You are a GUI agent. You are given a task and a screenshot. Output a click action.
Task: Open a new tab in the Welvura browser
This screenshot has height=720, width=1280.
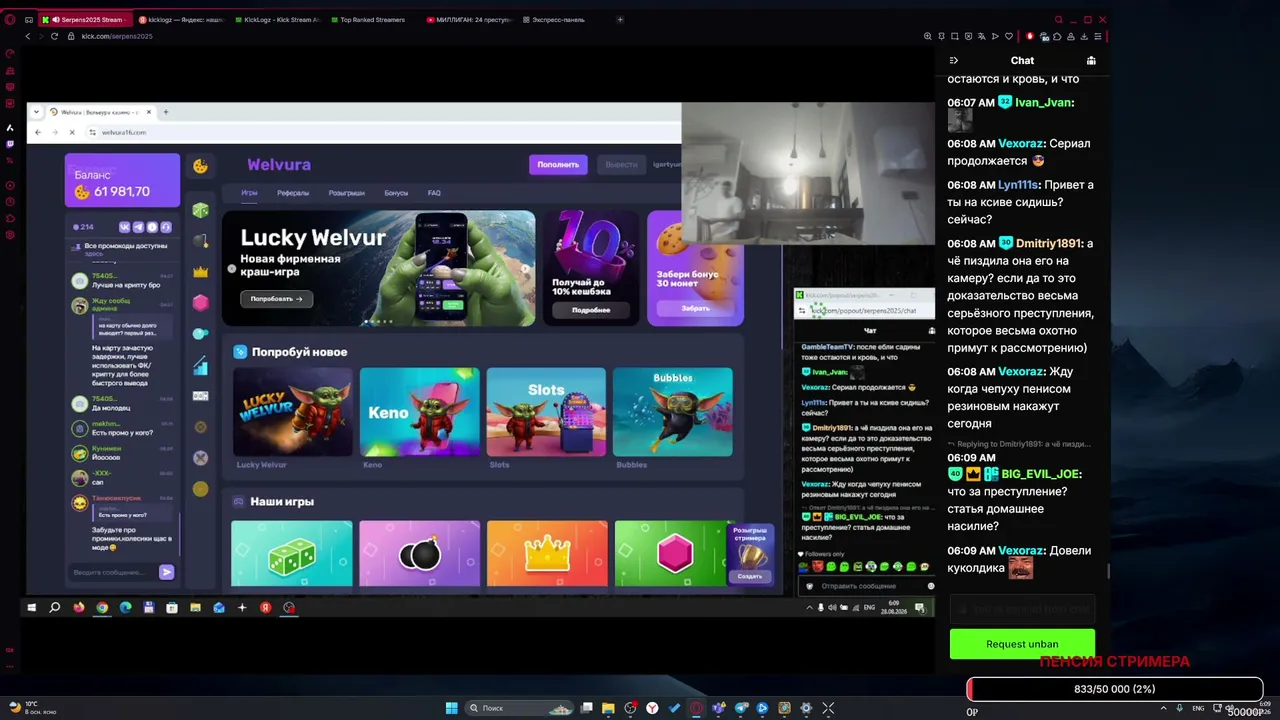tap(166, 112)
